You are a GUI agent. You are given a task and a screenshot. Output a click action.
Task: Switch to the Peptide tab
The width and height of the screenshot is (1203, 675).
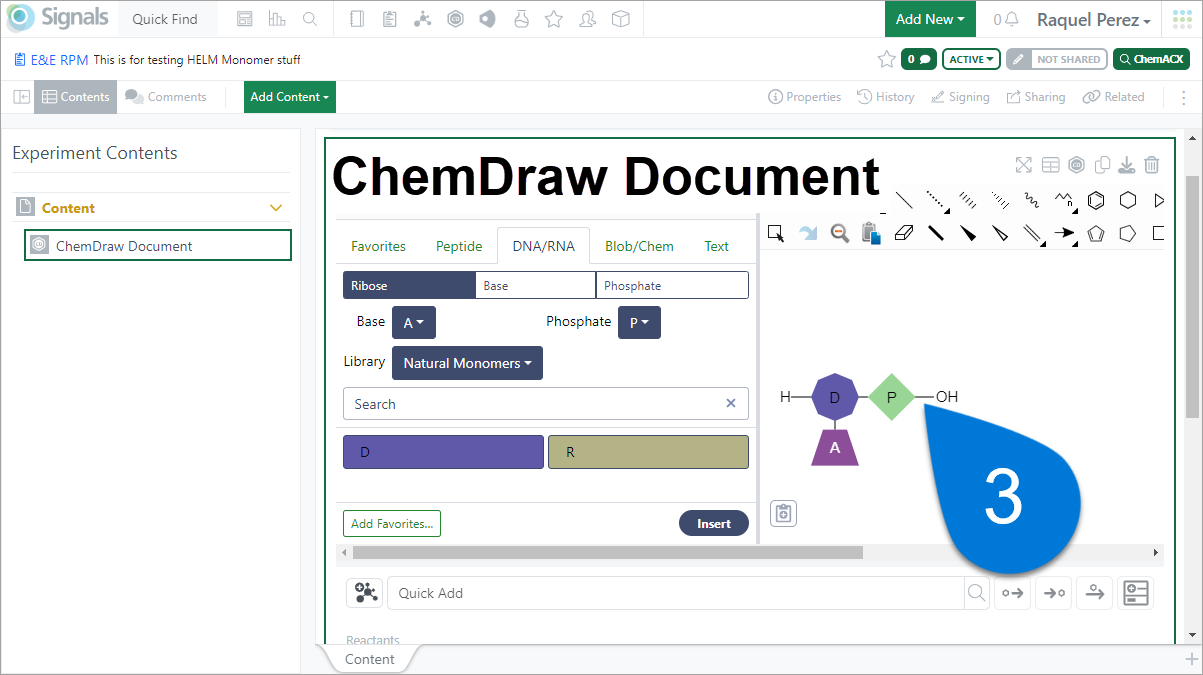459,246
